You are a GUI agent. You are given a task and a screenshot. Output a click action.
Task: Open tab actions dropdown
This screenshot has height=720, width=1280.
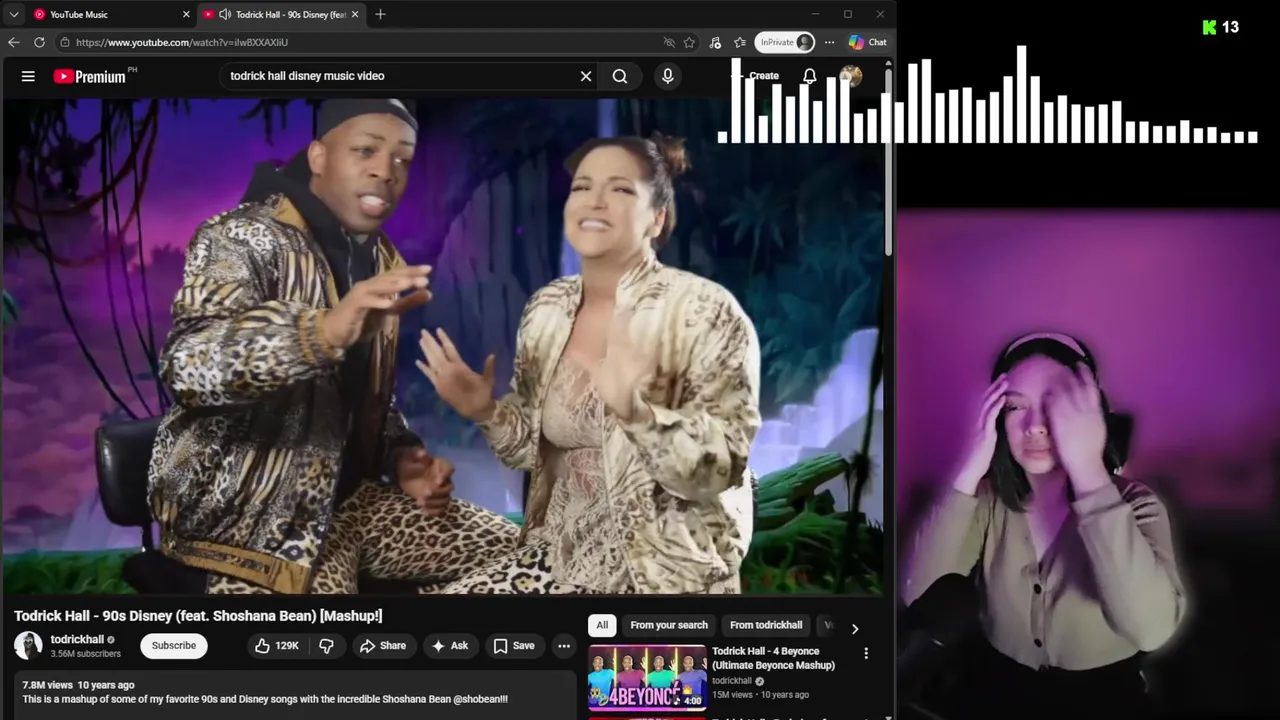[x=14, y=14]
